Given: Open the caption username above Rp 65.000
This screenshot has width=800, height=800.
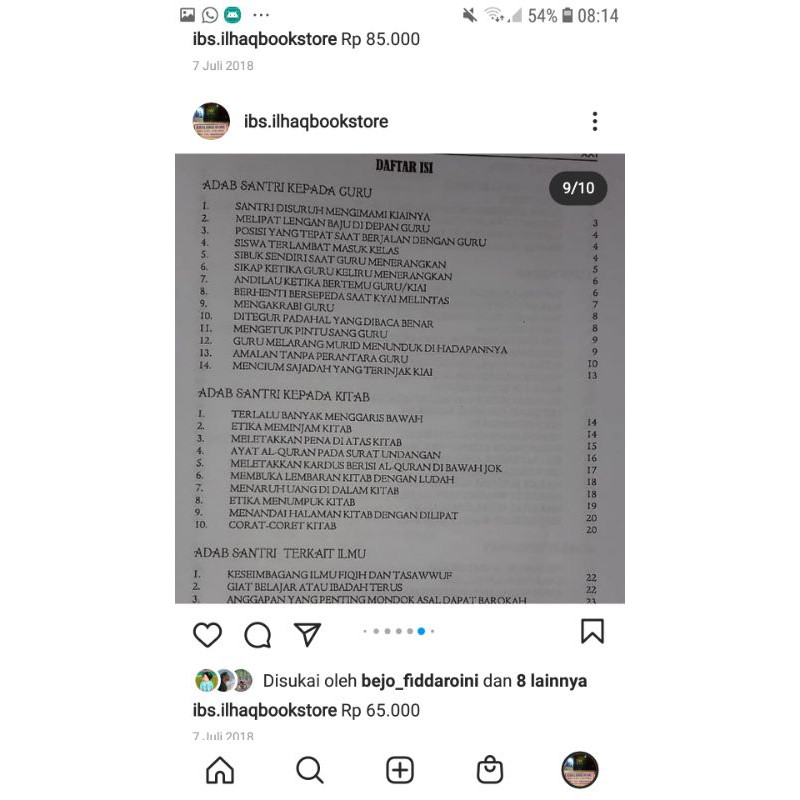Looking at the screenshot, I should (265, 710).
